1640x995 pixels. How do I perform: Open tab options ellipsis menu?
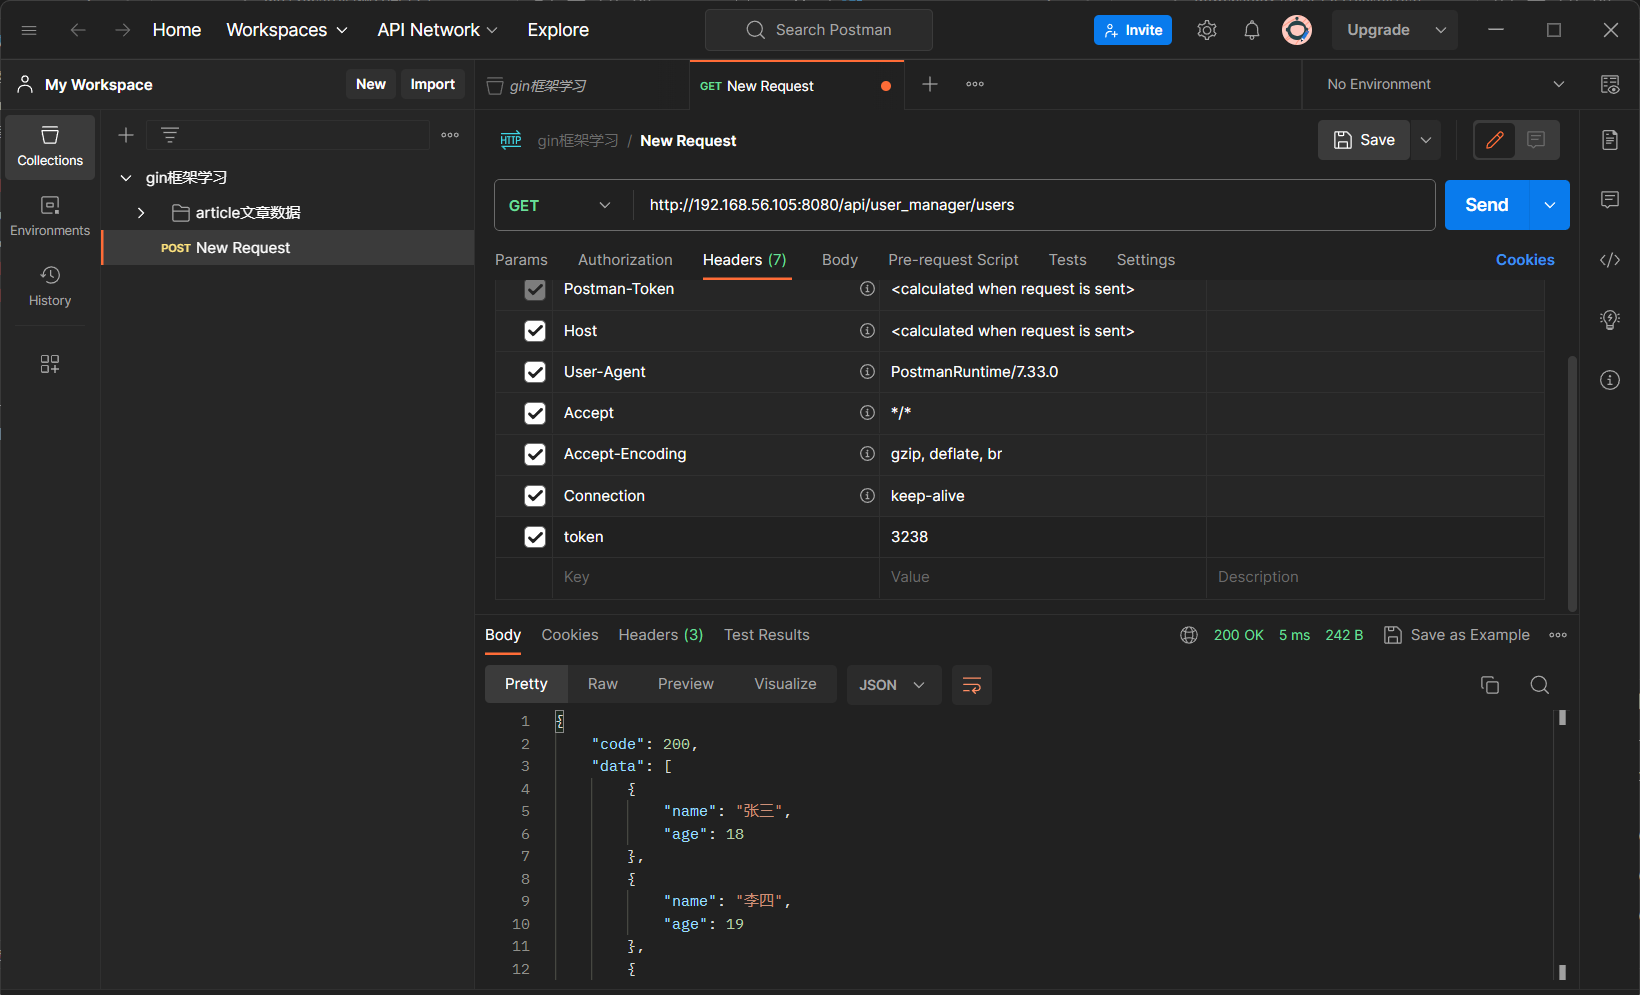pyautogui.click(x=975, y=85)
